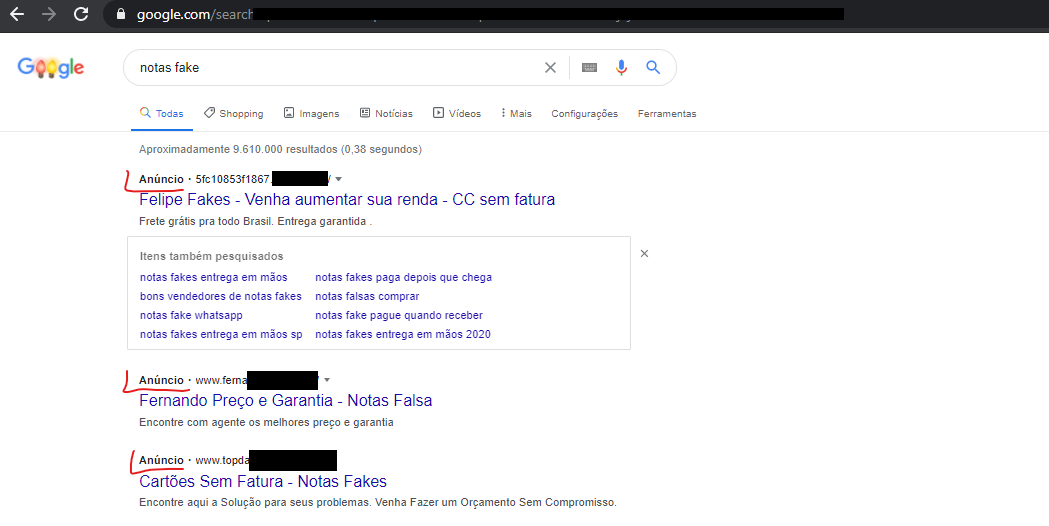Switch to the Vídeos tab

point(457,114)
